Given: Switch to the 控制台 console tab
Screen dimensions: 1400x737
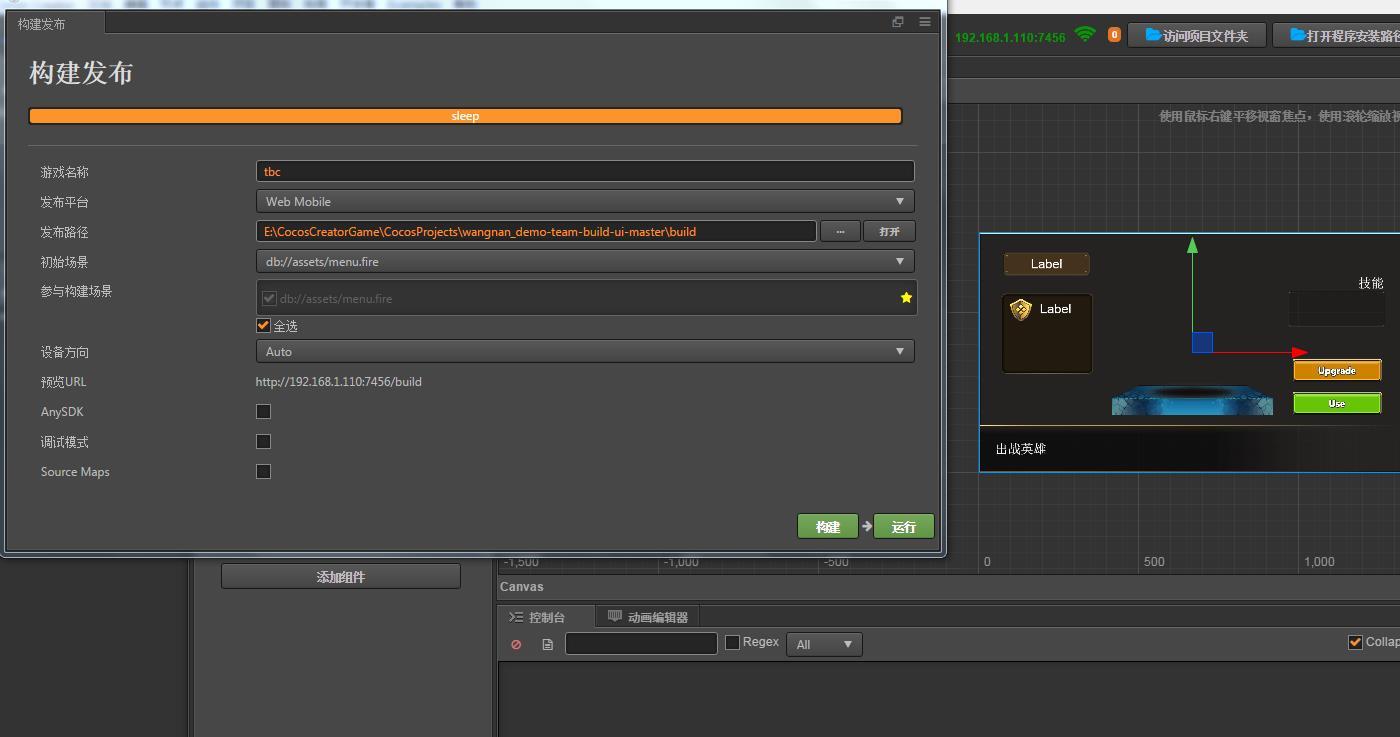Looking at the screenshot, I should coord(546,617).
